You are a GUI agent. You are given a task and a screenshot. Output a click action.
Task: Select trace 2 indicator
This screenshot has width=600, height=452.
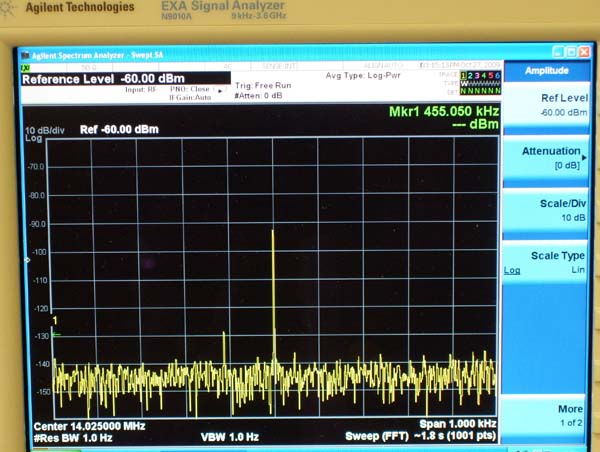click(470, 75)
